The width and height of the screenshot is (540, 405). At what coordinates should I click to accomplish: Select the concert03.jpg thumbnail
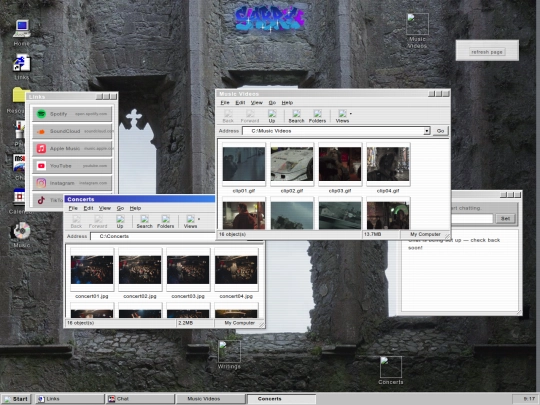click(188, 269)
